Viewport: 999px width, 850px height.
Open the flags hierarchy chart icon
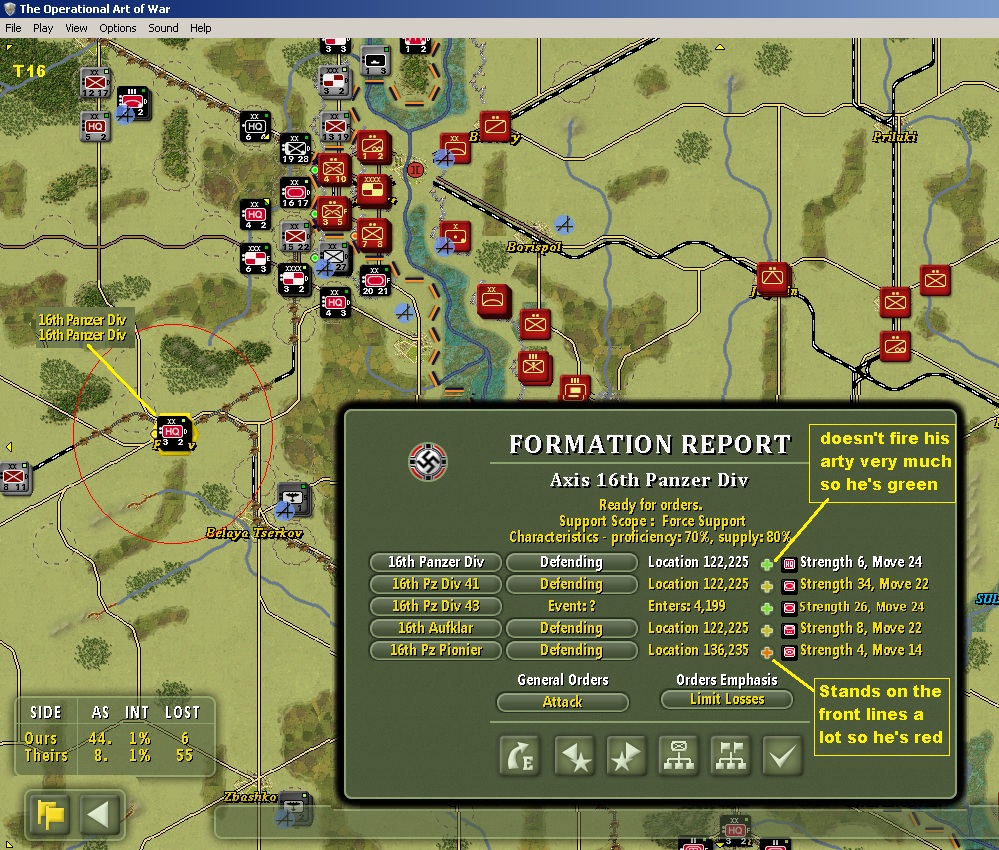click(x=730, y=756)
